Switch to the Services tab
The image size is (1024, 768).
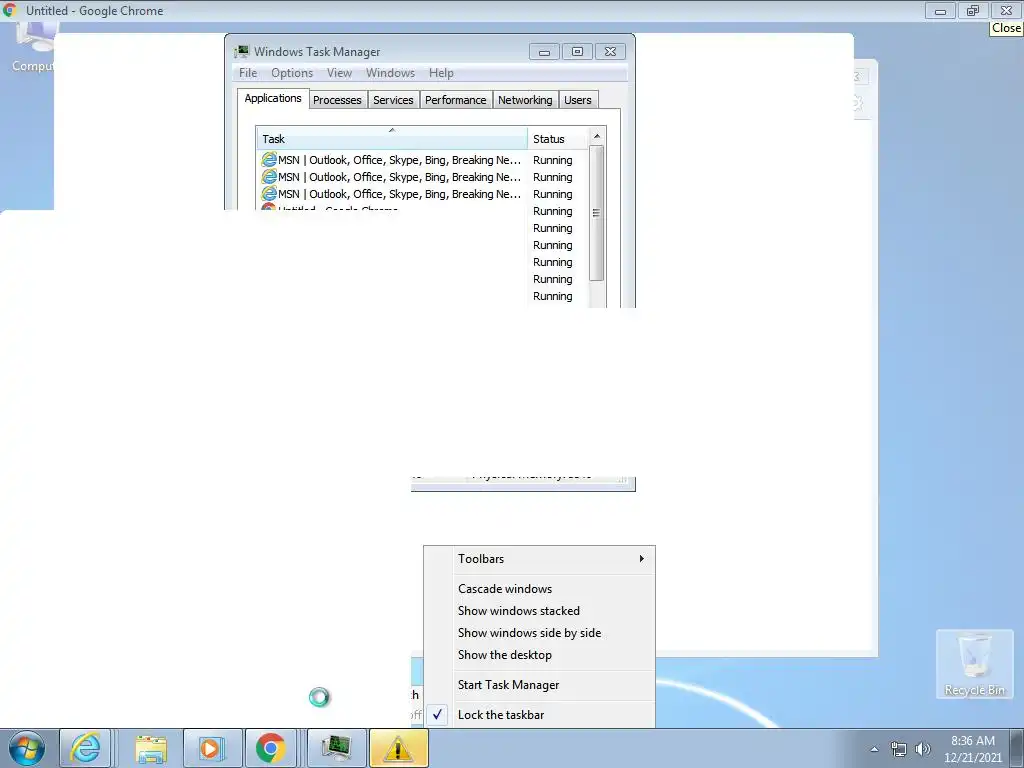[x=393, y=100]
